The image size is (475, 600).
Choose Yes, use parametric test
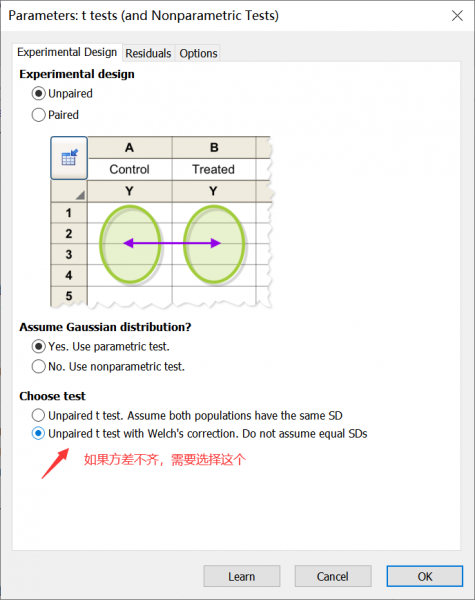[101, 347]
